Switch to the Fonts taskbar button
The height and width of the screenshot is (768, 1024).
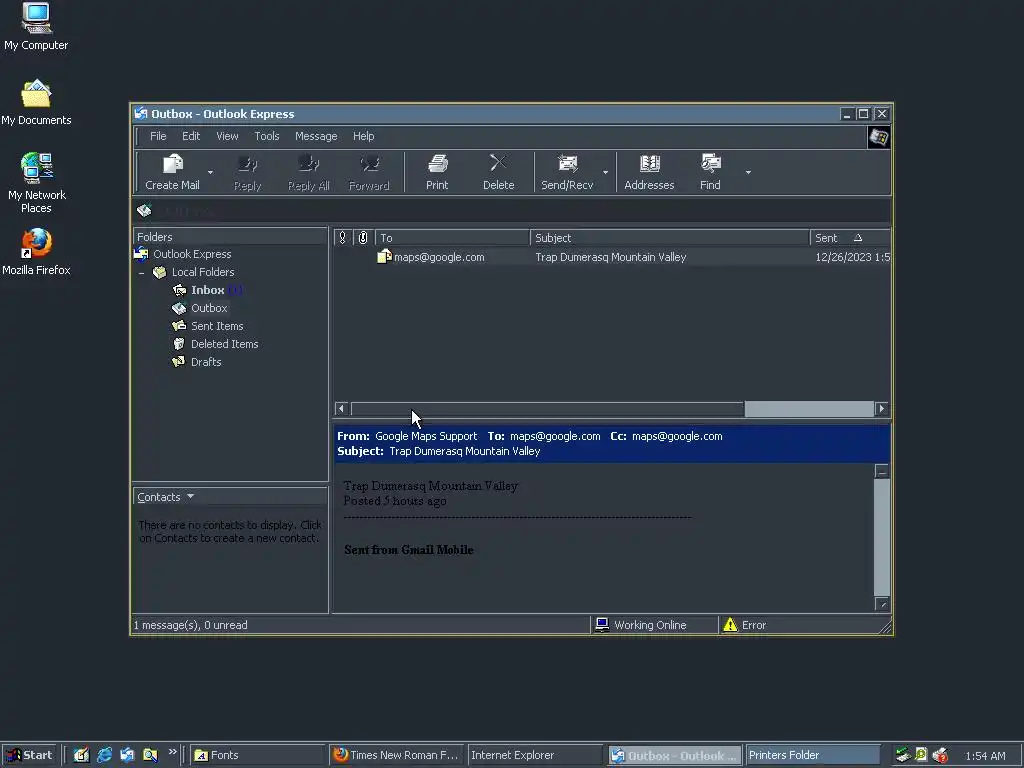(257, 755)
